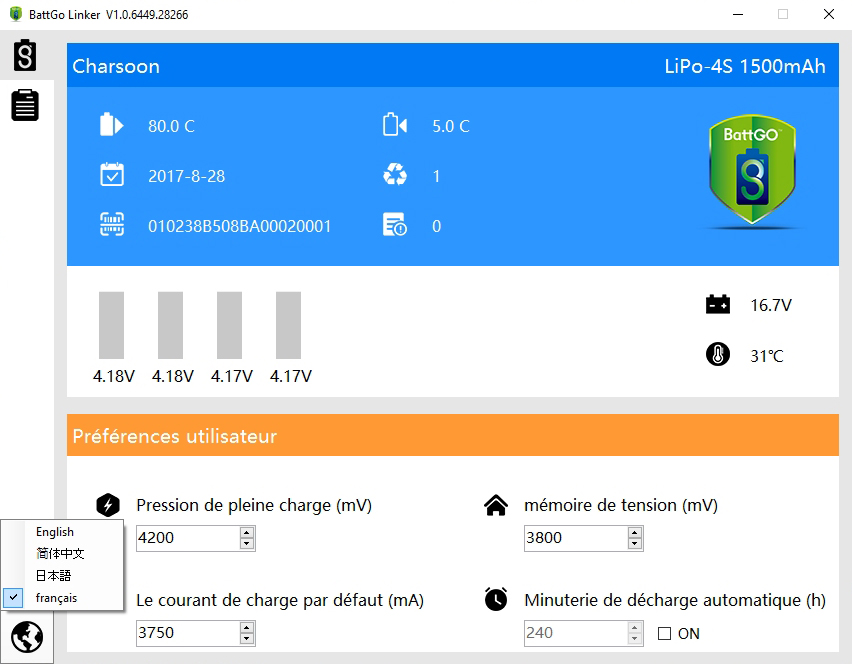
Task: Increase full charge voltage with up arrow
Action: [247, 533]
